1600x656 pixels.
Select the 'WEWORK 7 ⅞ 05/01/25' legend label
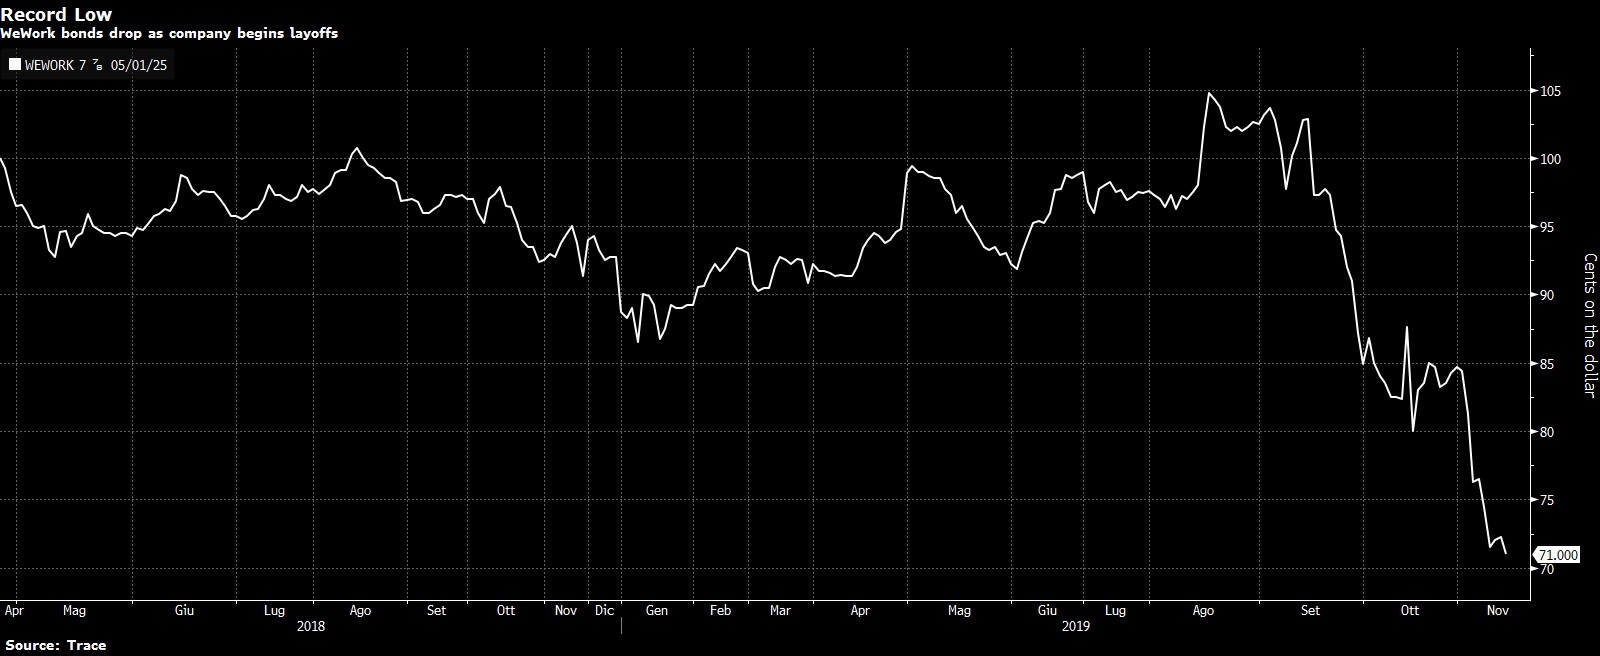(x=95, y=66)
